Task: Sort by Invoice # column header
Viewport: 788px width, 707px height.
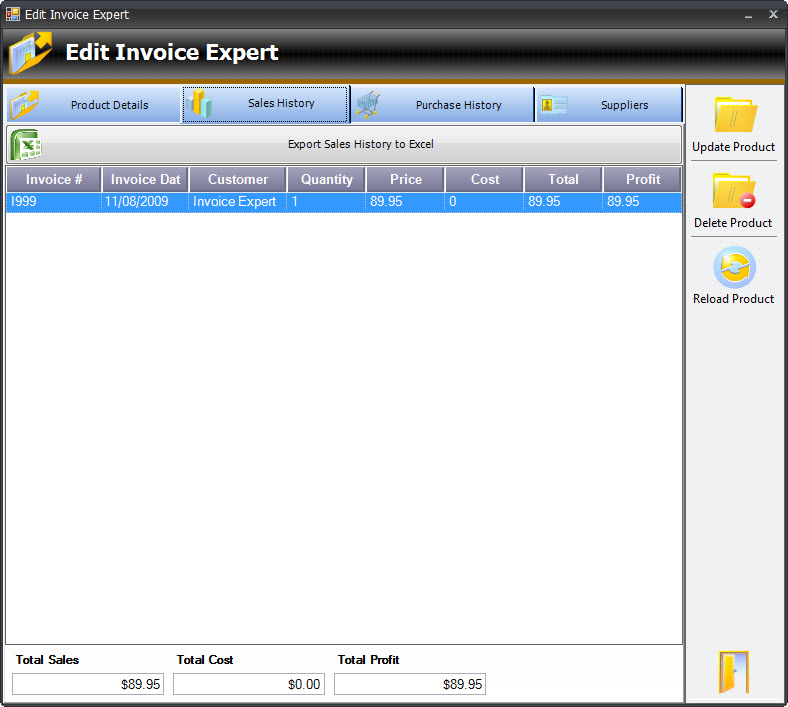Action: click(54, 179)
